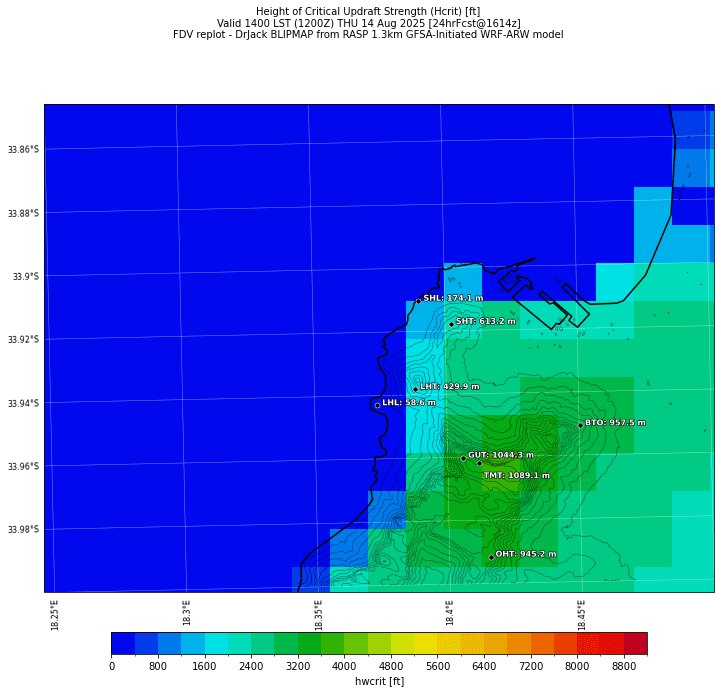Click the 18.45°E longitude tick label
This screenshot has height=692, width=721.
click(x=581, y=615)
